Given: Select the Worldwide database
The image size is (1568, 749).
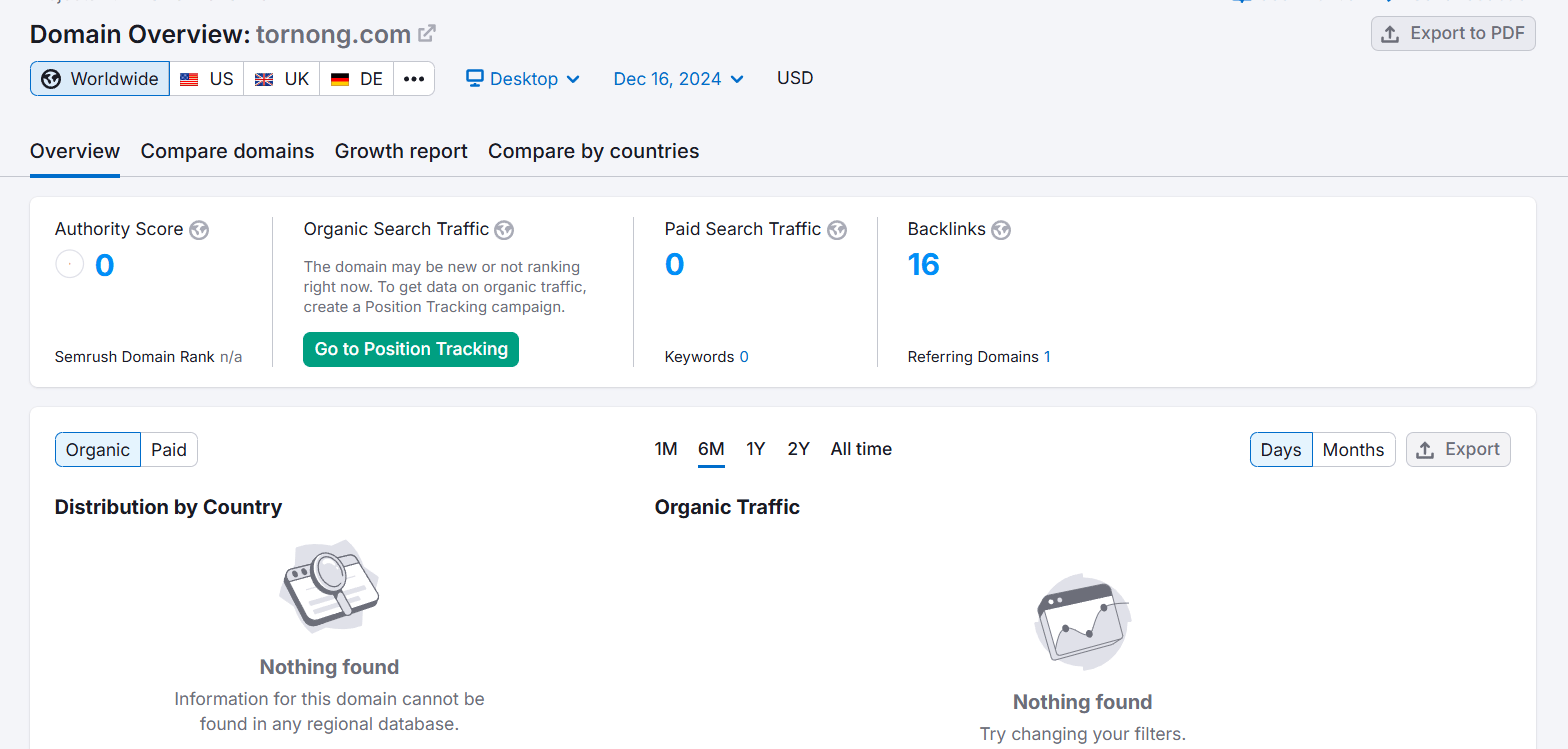Looking at the screenshot, I should [x=100, y=79].
